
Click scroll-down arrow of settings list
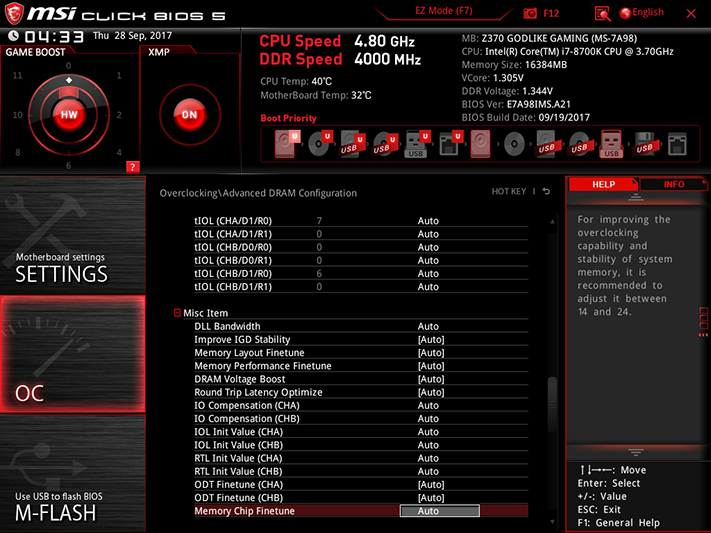click(552, 522)
